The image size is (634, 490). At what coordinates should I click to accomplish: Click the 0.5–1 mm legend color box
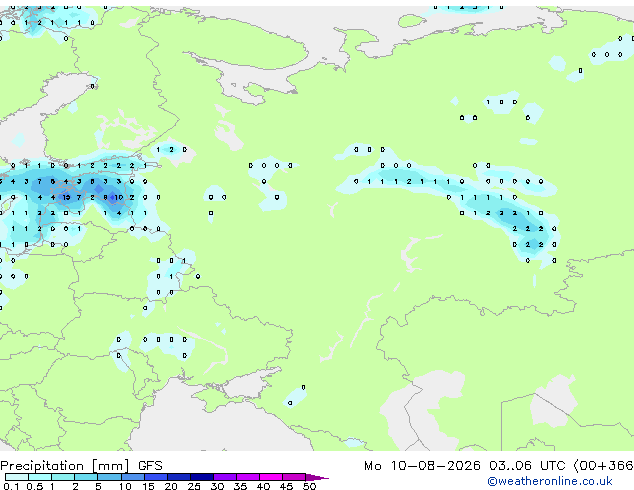pos(40,477)
